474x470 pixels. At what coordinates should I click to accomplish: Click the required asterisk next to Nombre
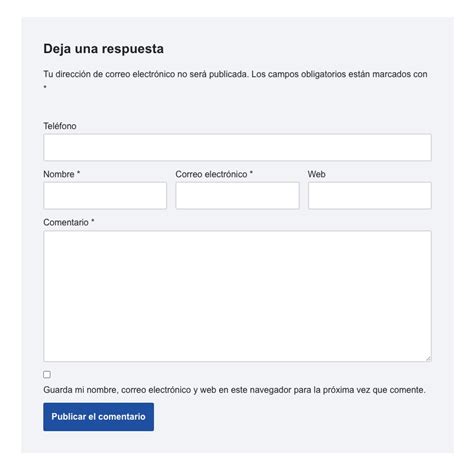79,173
